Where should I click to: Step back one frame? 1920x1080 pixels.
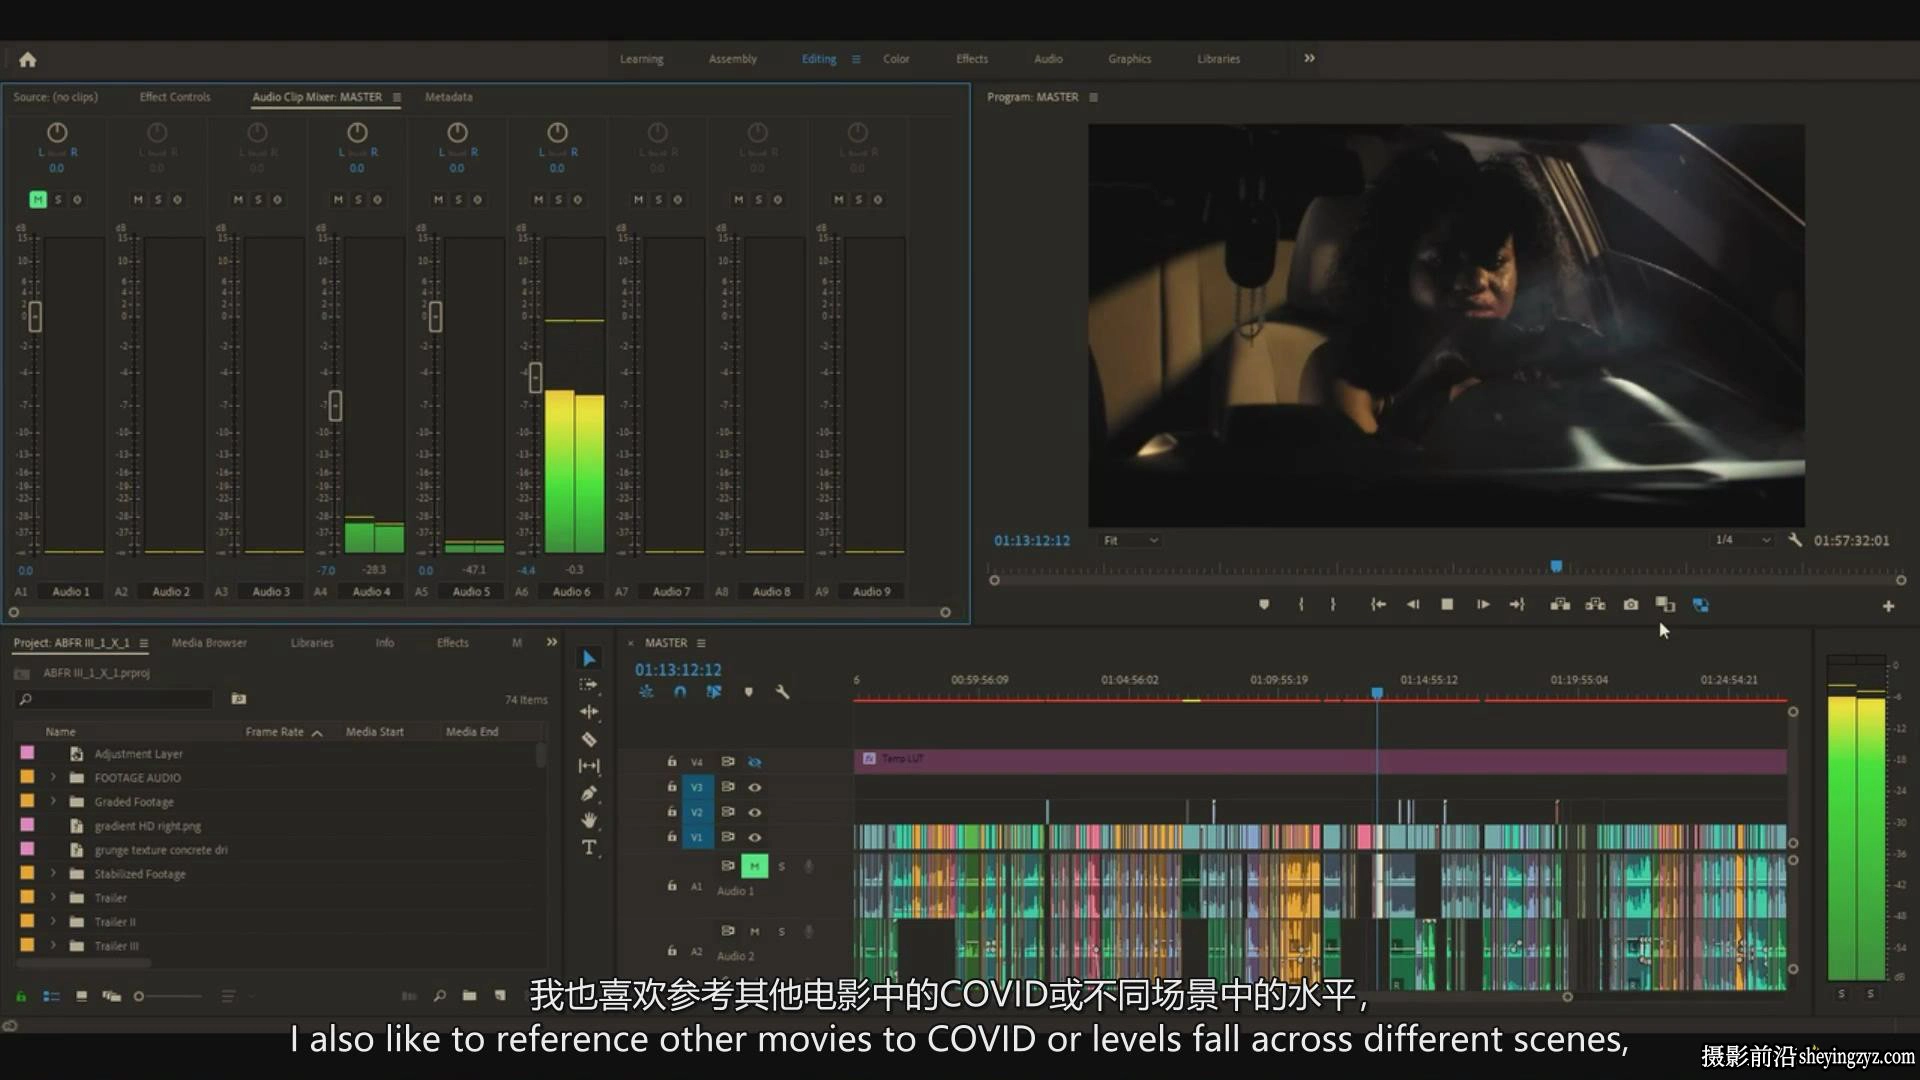pyautogui.click(x=1413, y=605)
